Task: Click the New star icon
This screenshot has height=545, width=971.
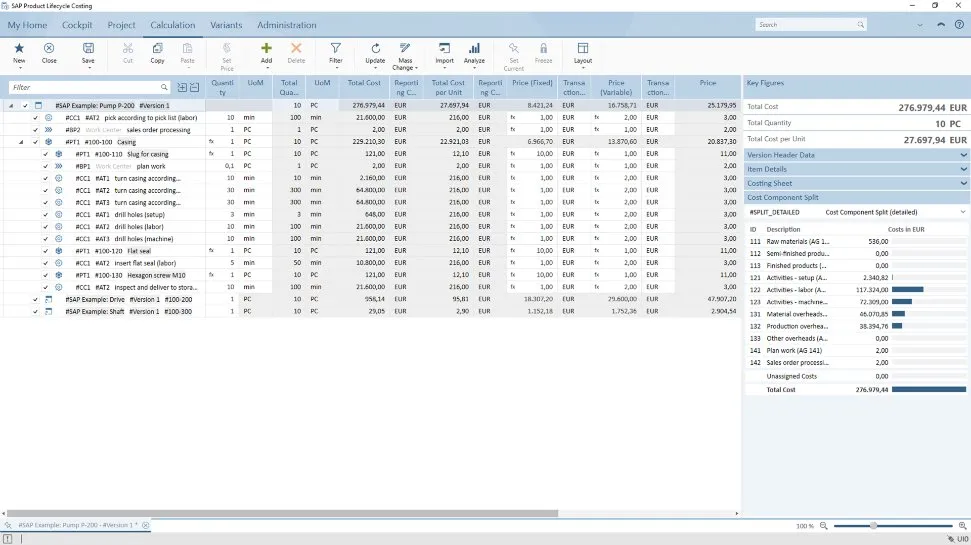Action: (19, 48)
